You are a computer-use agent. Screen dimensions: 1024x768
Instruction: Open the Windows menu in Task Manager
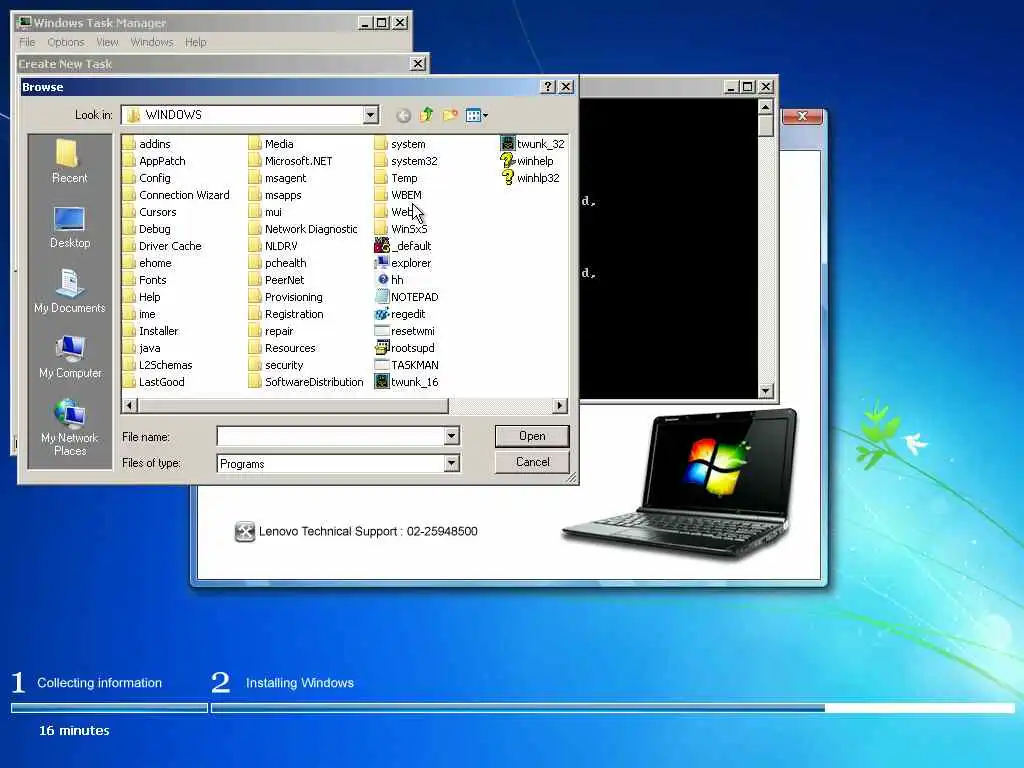(x=152, y=42)
